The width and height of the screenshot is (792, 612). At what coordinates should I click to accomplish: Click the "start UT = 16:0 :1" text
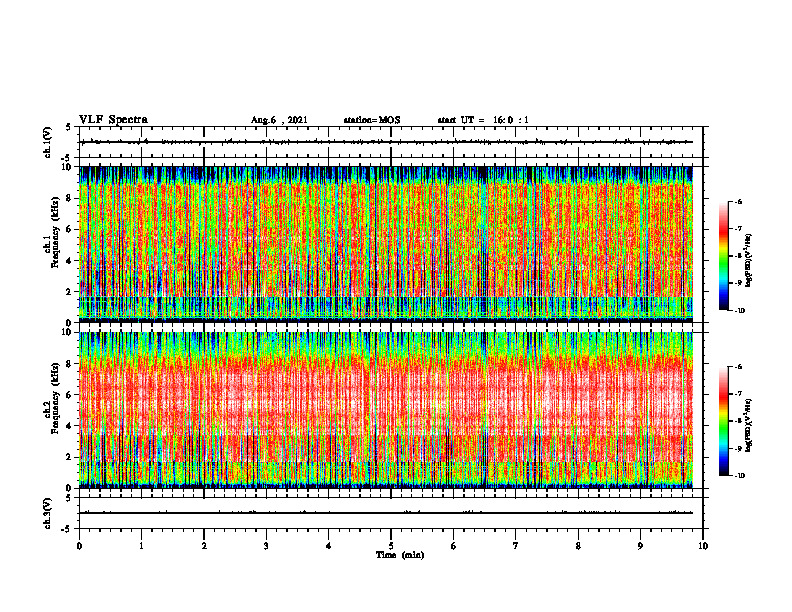click(483, 120)
